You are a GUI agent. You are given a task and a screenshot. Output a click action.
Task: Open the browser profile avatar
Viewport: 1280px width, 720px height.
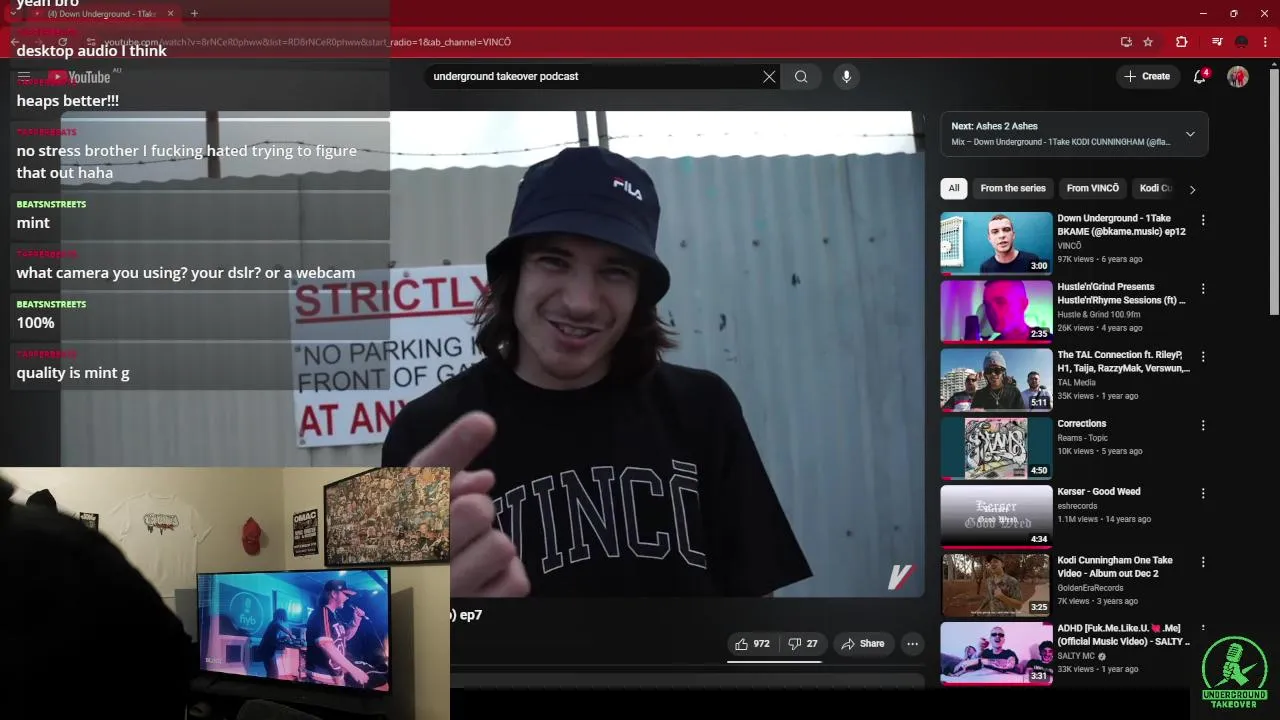coord(1241,42)
